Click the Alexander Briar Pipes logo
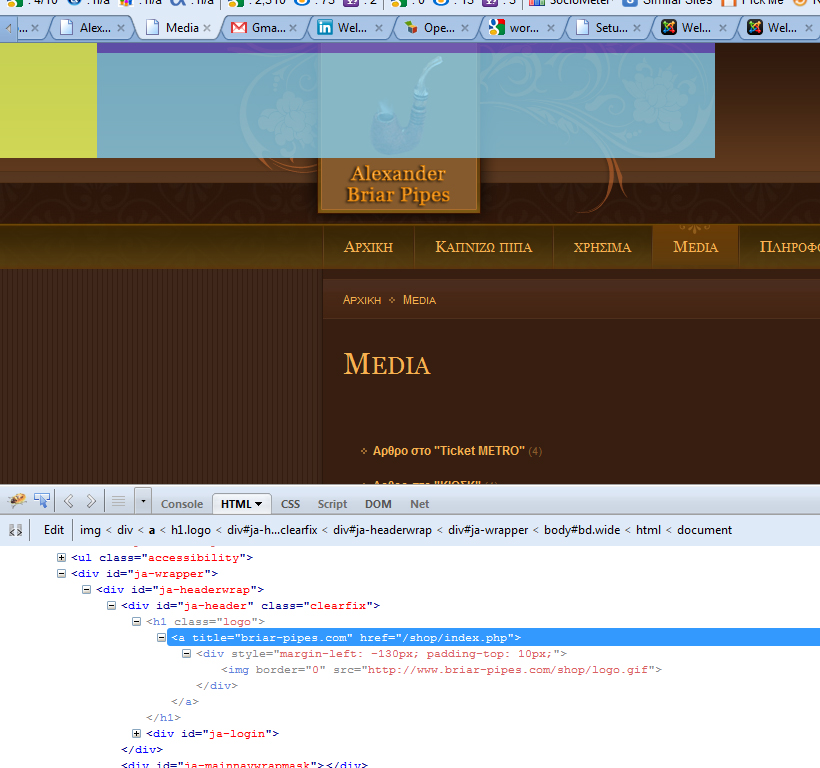The height and width of the screenshot is (768, 820). pos(398,185)
